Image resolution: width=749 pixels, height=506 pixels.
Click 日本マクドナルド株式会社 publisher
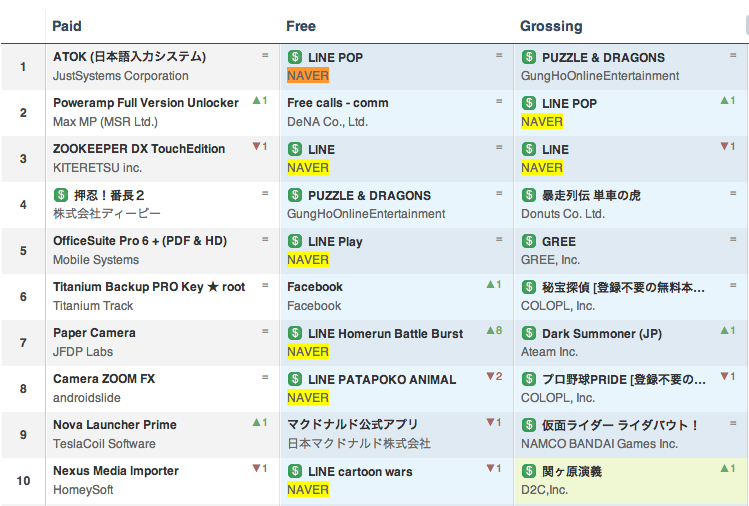click(359, 443)
